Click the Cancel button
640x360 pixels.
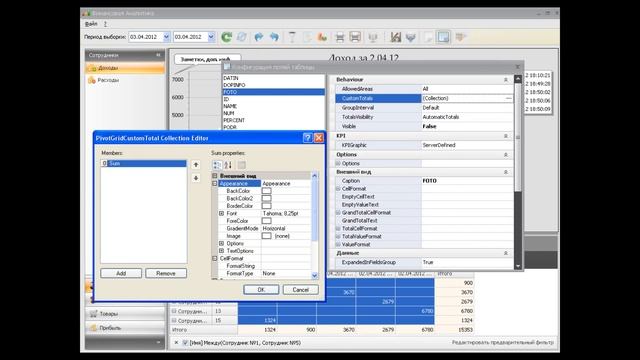point(300,290)
